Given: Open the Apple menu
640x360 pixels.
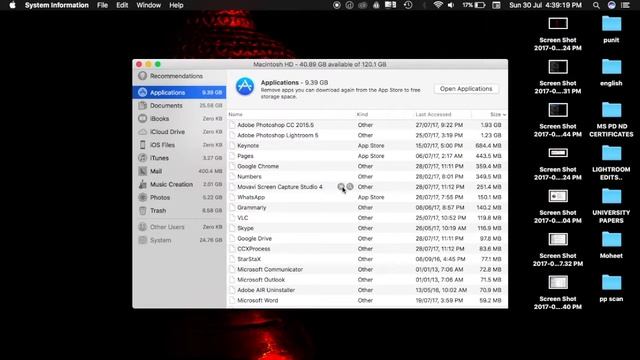Looking at the screenshot, I should tap(12, 5).
